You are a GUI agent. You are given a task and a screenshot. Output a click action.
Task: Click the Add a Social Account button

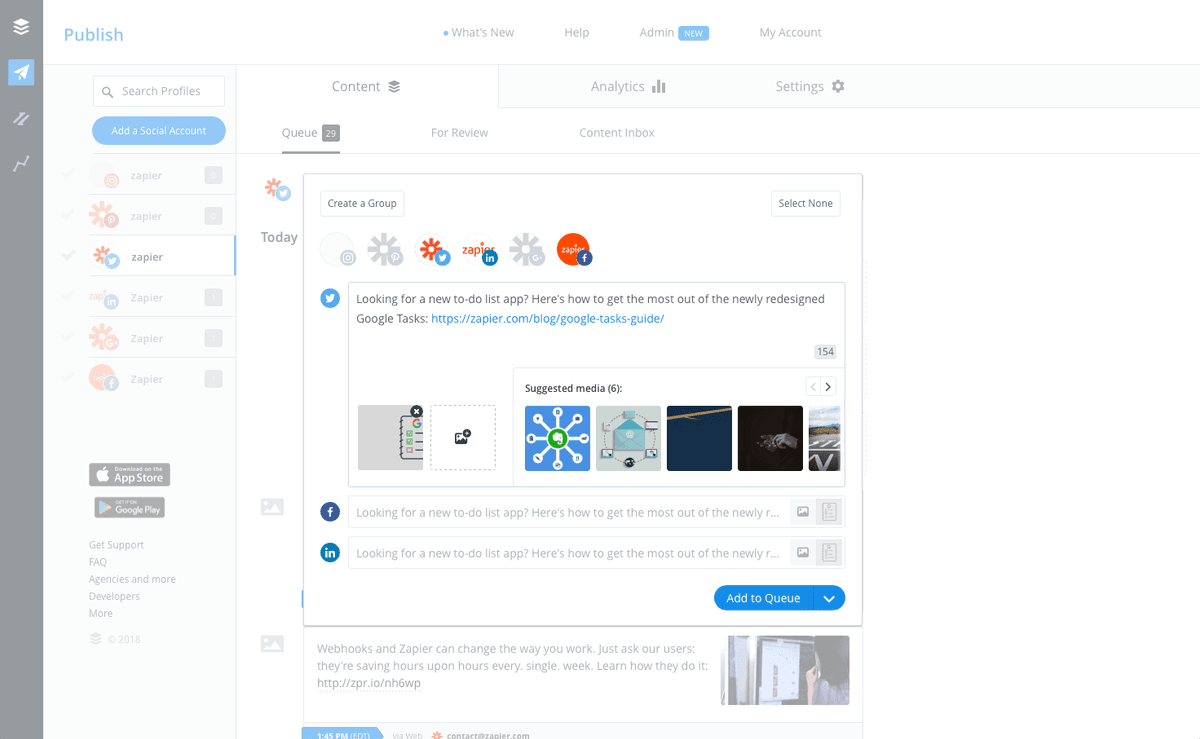point(159,130)
